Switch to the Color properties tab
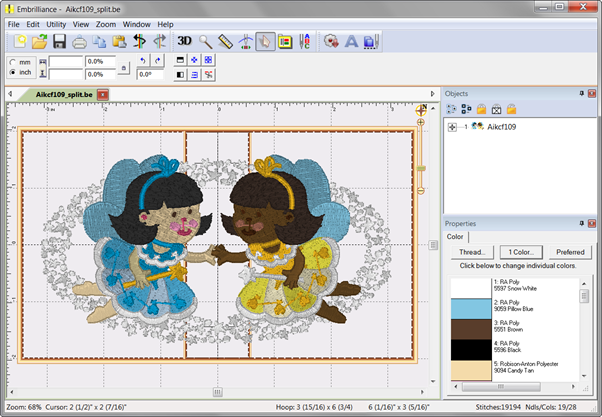 [454, 237]
